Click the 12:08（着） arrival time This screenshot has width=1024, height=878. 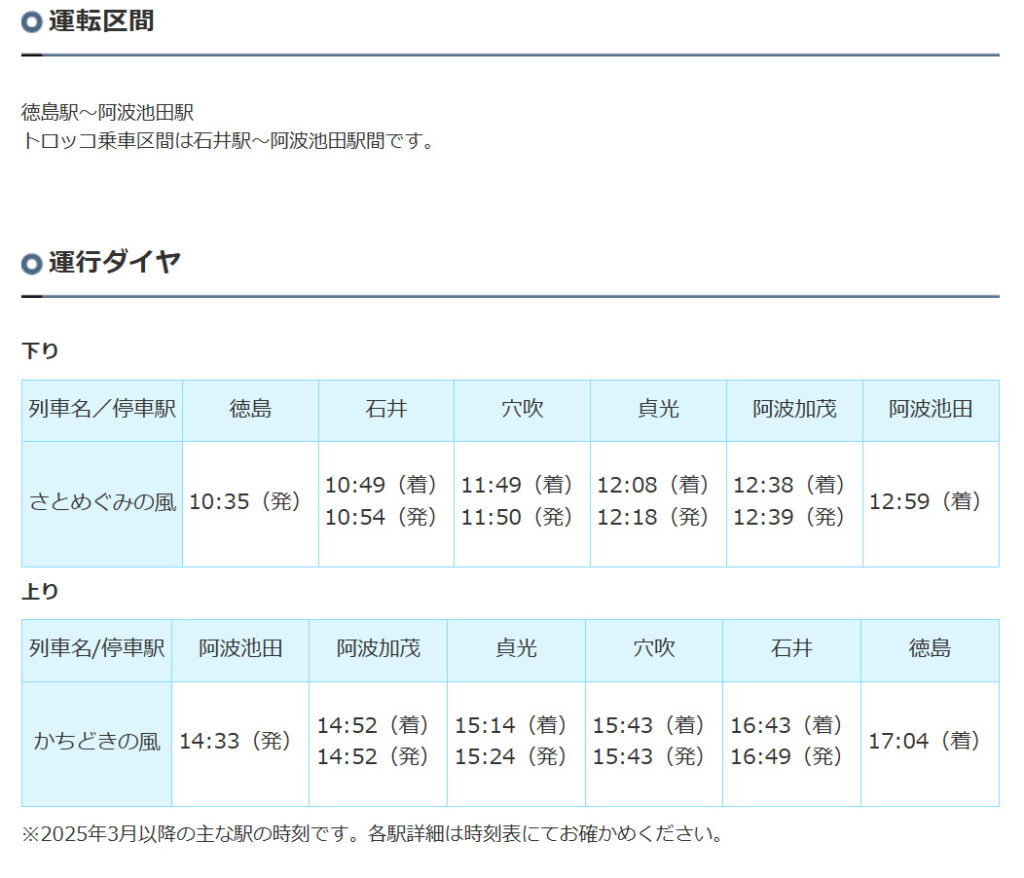click(653, 485)
